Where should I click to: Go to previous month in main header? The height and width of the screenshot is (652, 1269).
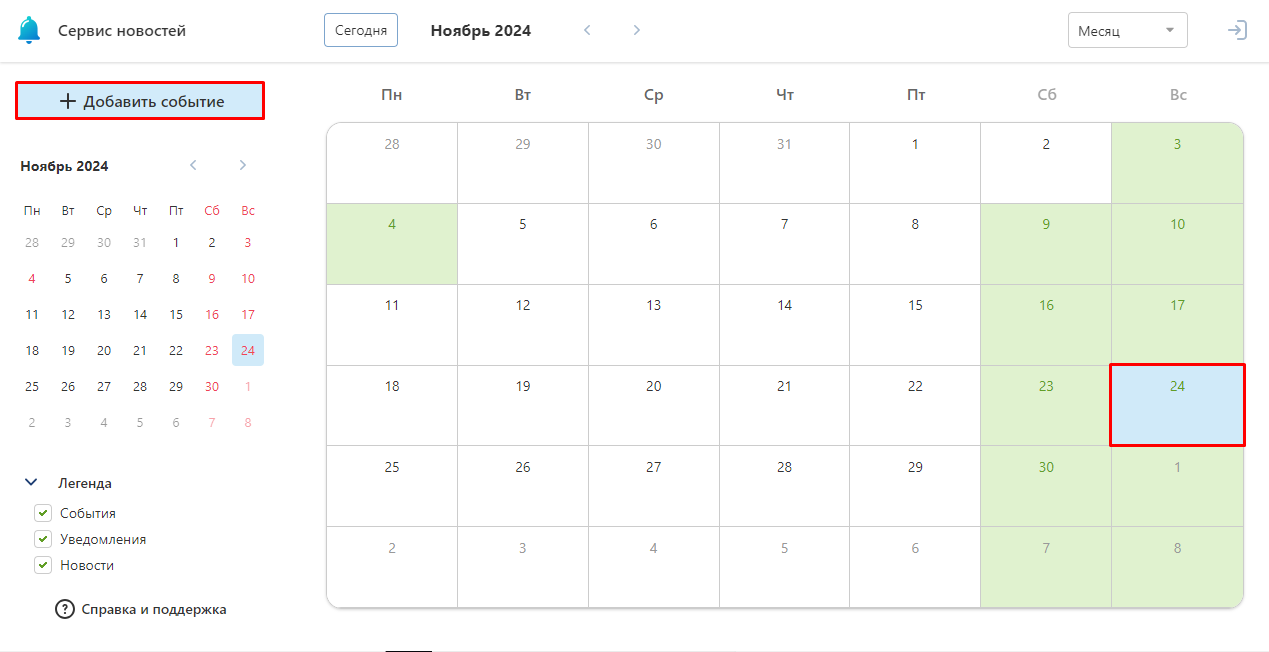coord(587,30)
